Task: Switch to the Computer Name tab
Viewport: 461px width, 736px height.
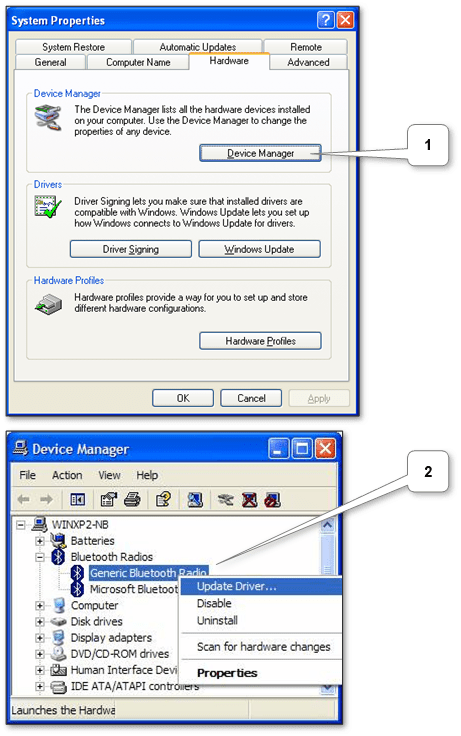Action: [x=138, y=62]
